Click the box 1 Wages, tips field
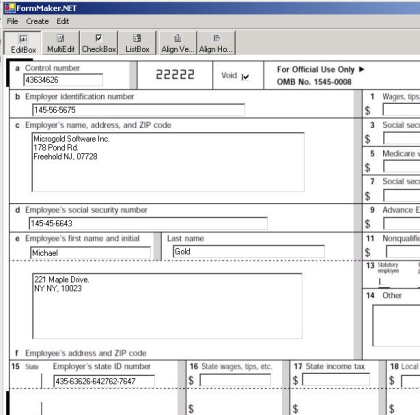 click(401, 110)
